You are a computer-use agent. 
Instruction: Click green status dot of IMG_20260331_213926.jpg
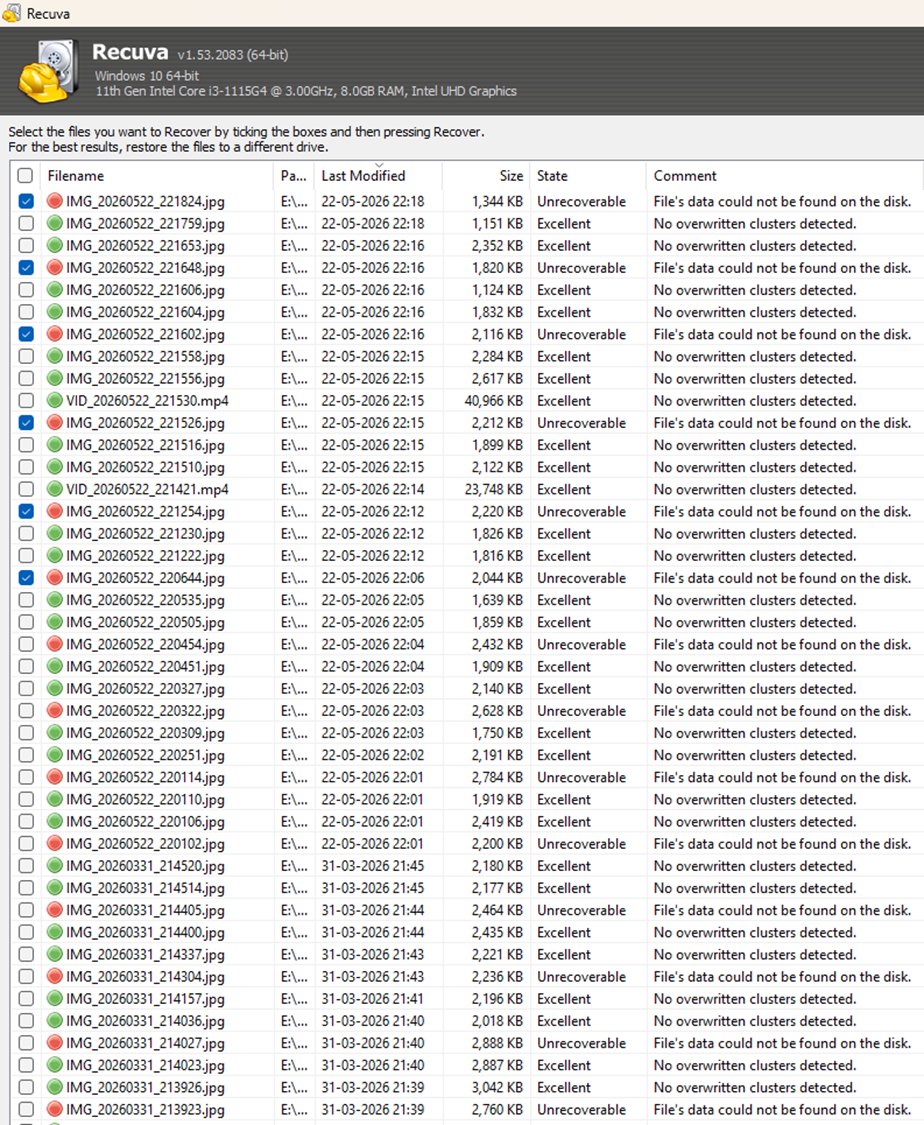pyautogui.click(x=55, y=1088)
